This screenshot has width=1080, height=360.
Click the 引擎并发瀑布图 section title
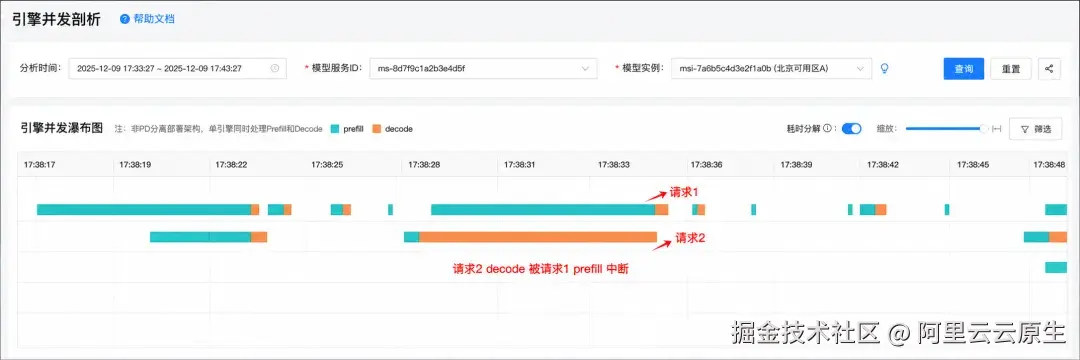(61, 129)
